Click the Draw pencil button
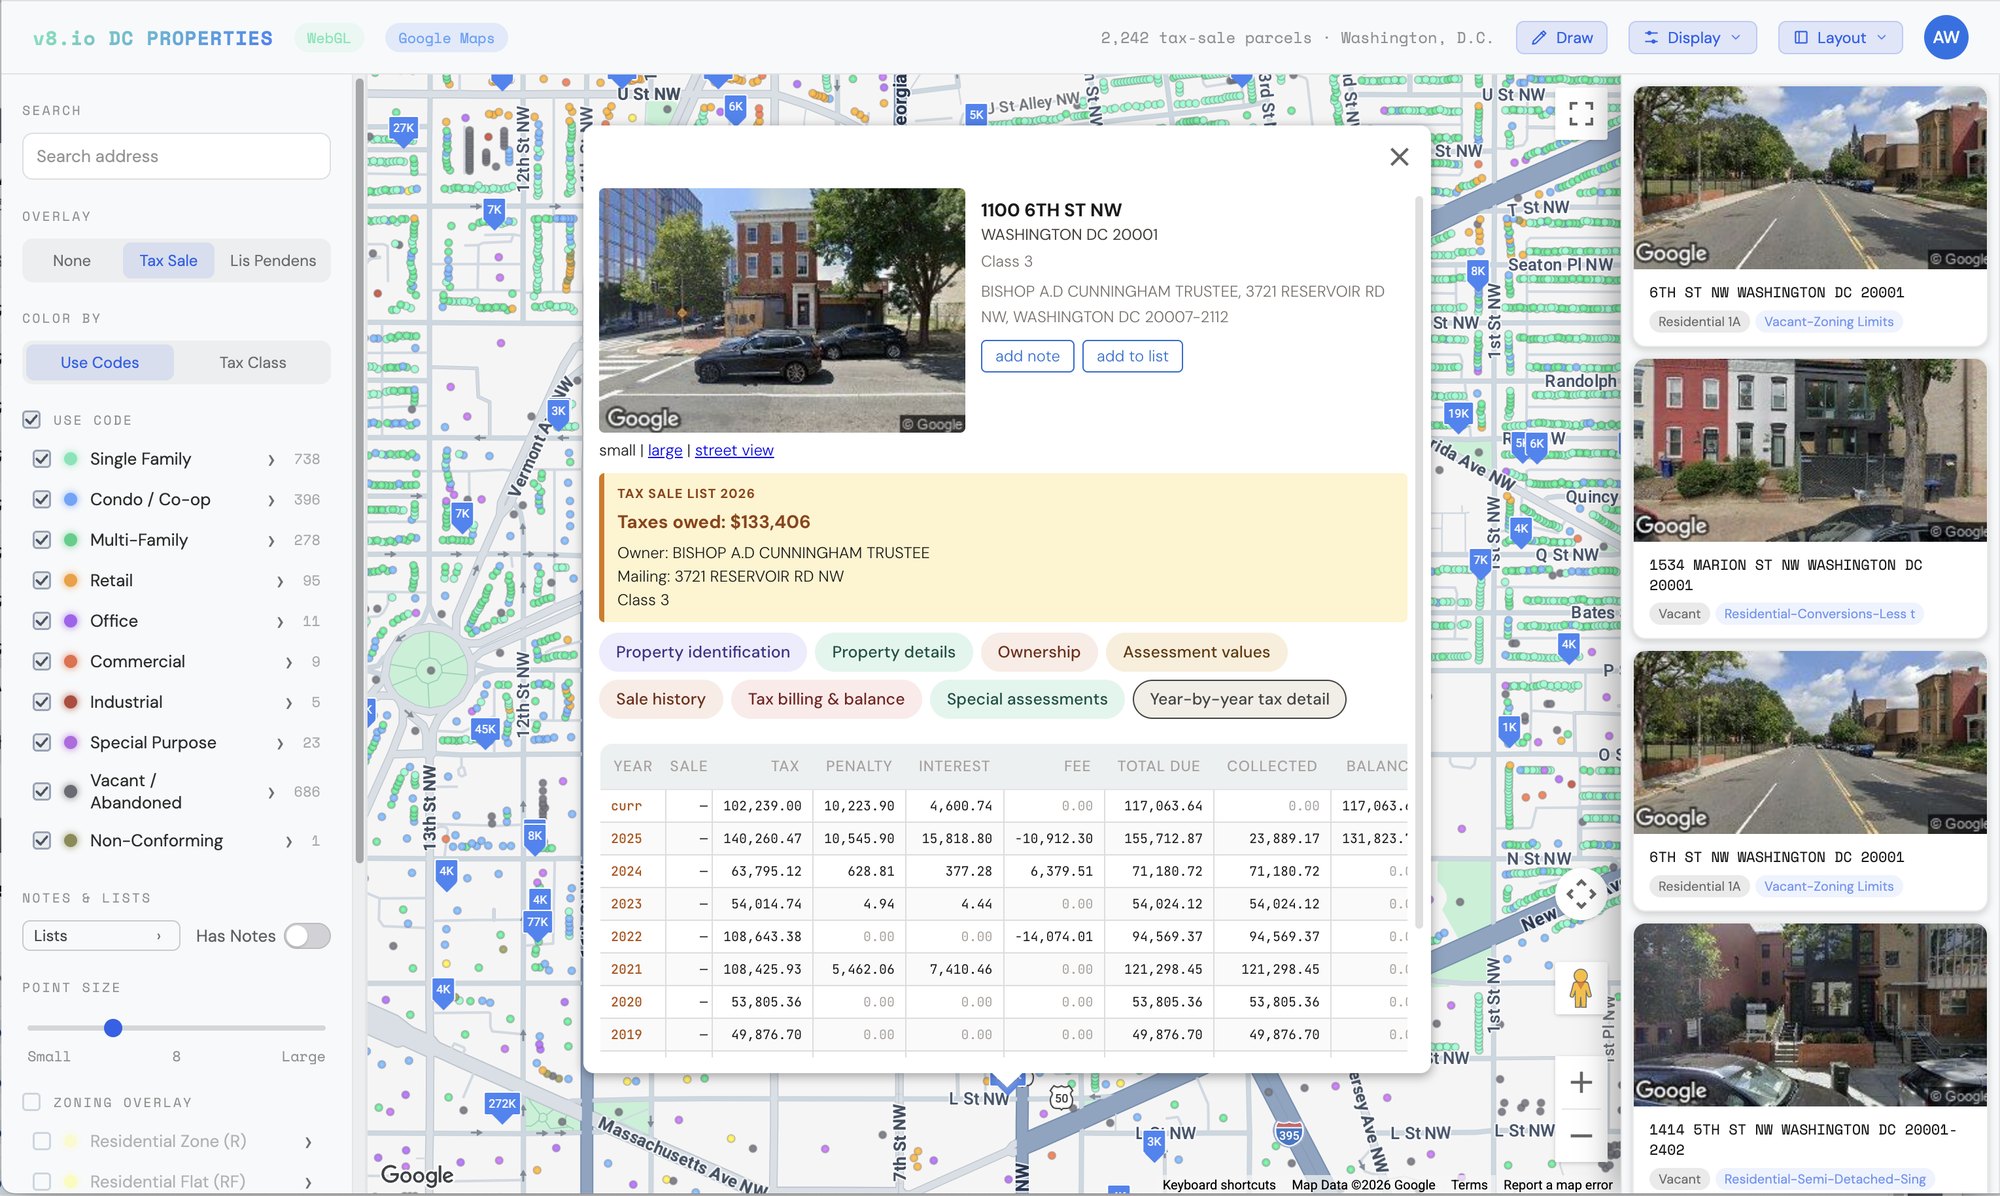 tap(1561, 38)
